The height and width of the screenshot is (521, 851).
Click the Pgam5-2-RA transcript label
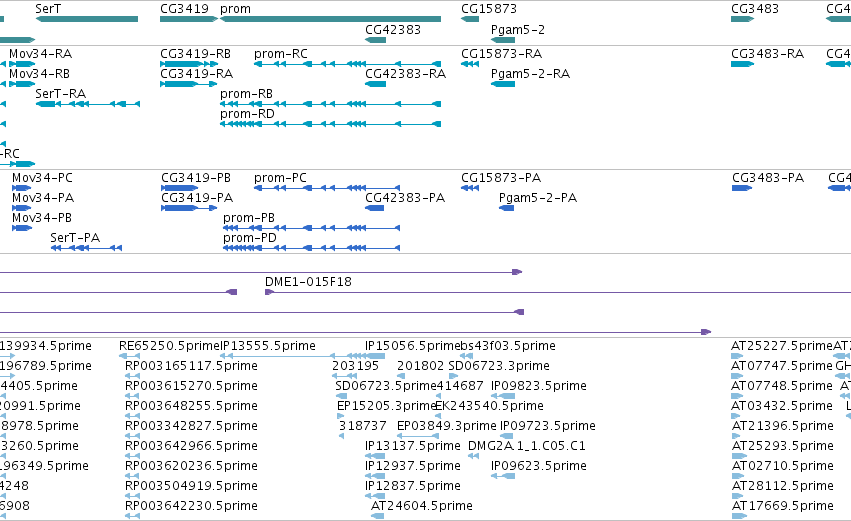click(x=530, y=74)
